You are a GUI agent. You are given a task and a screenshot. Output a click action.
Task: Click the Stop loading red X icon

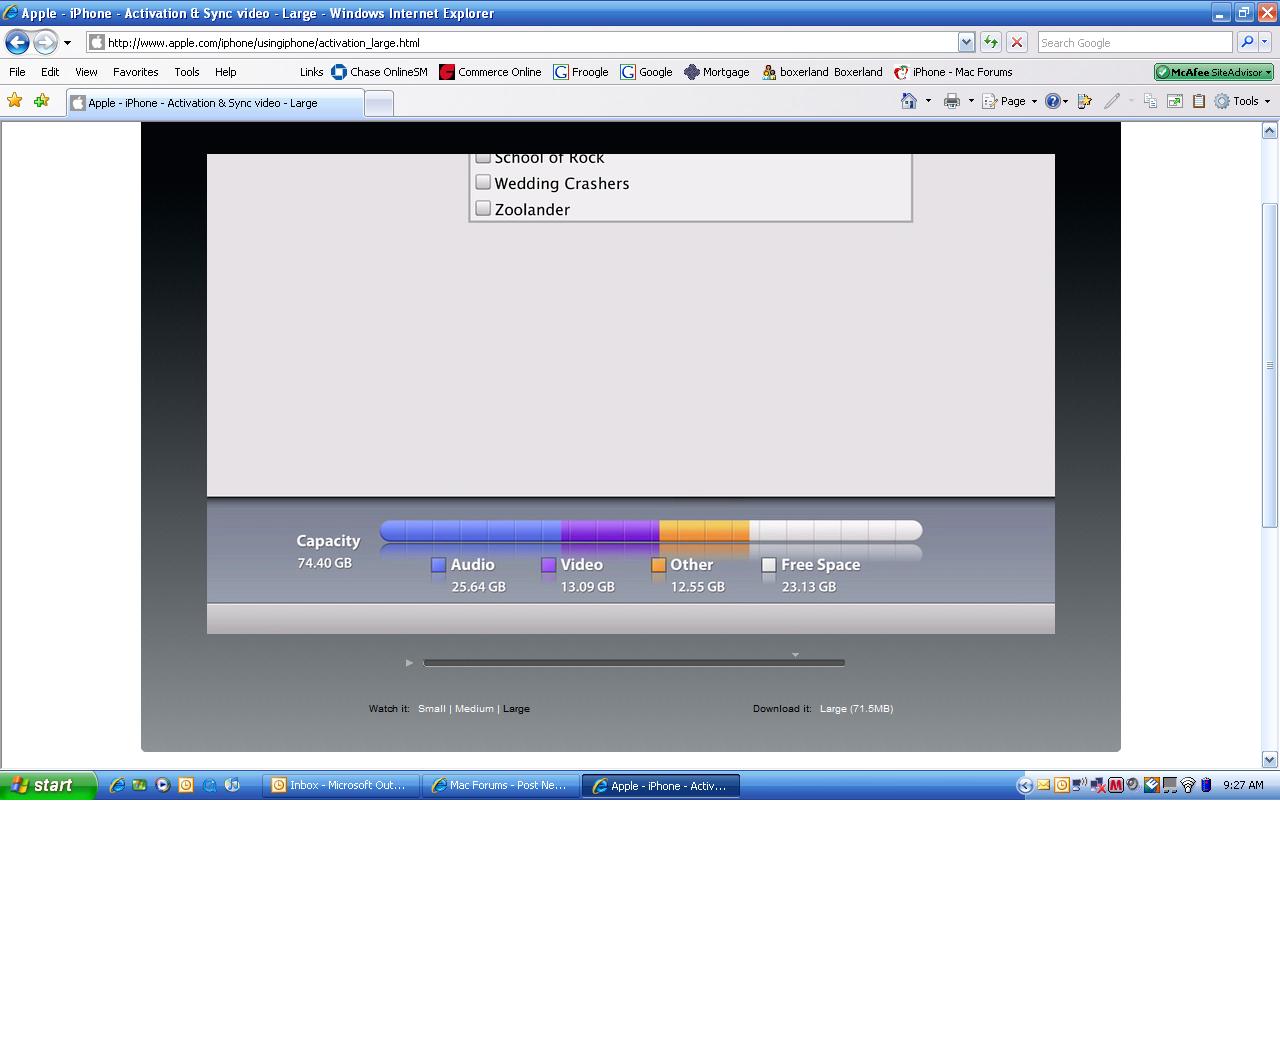pyautogui.click(x=1017, y=42)
